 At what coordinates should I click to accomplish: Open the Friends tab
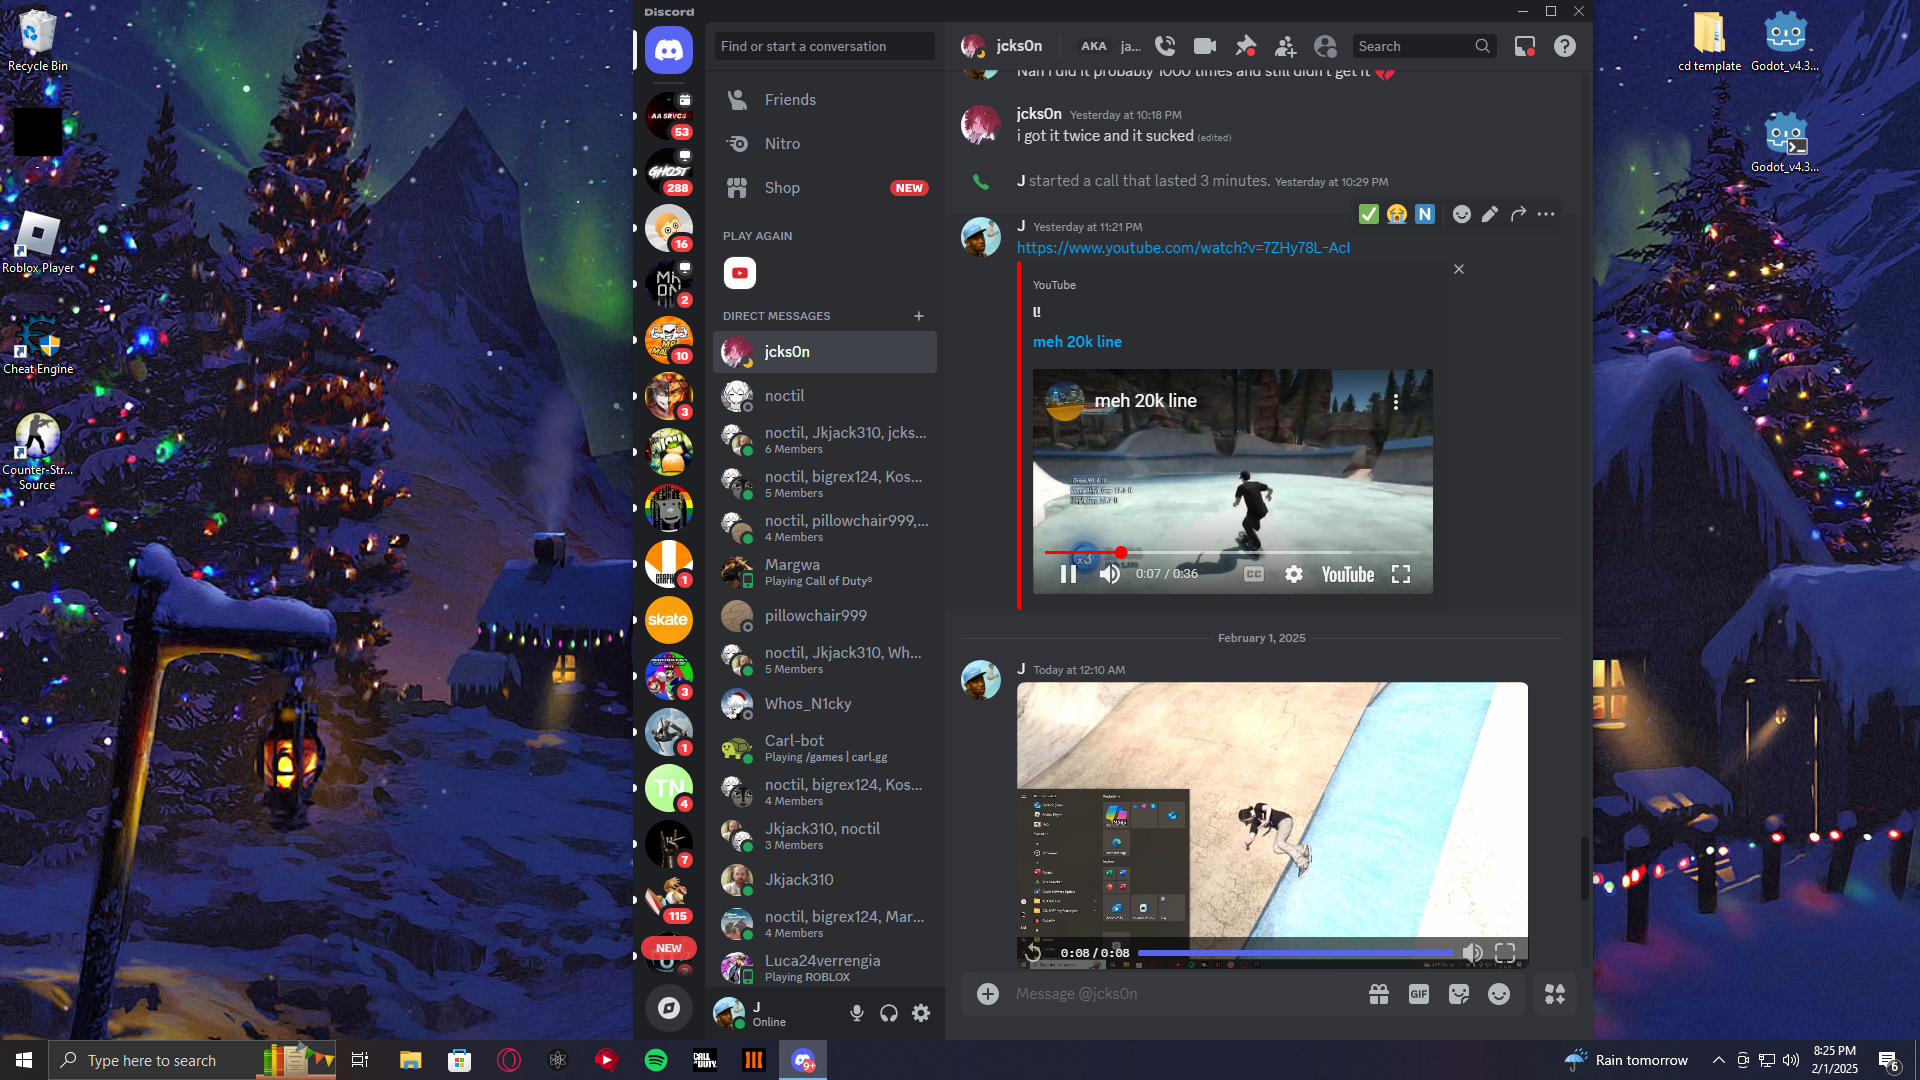(x=790, y=100)
